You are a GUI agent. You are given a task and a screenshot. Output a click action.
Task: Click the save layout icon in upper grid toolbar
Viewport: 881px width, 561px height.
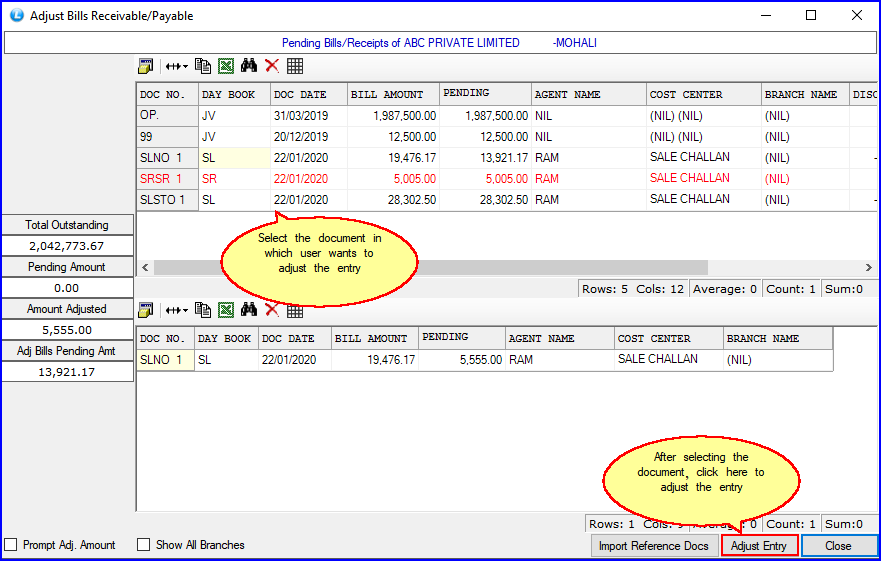146,66
